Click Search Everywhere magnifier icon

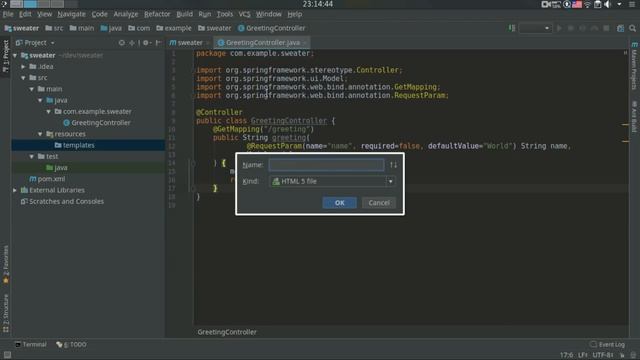tap(632, 28)
